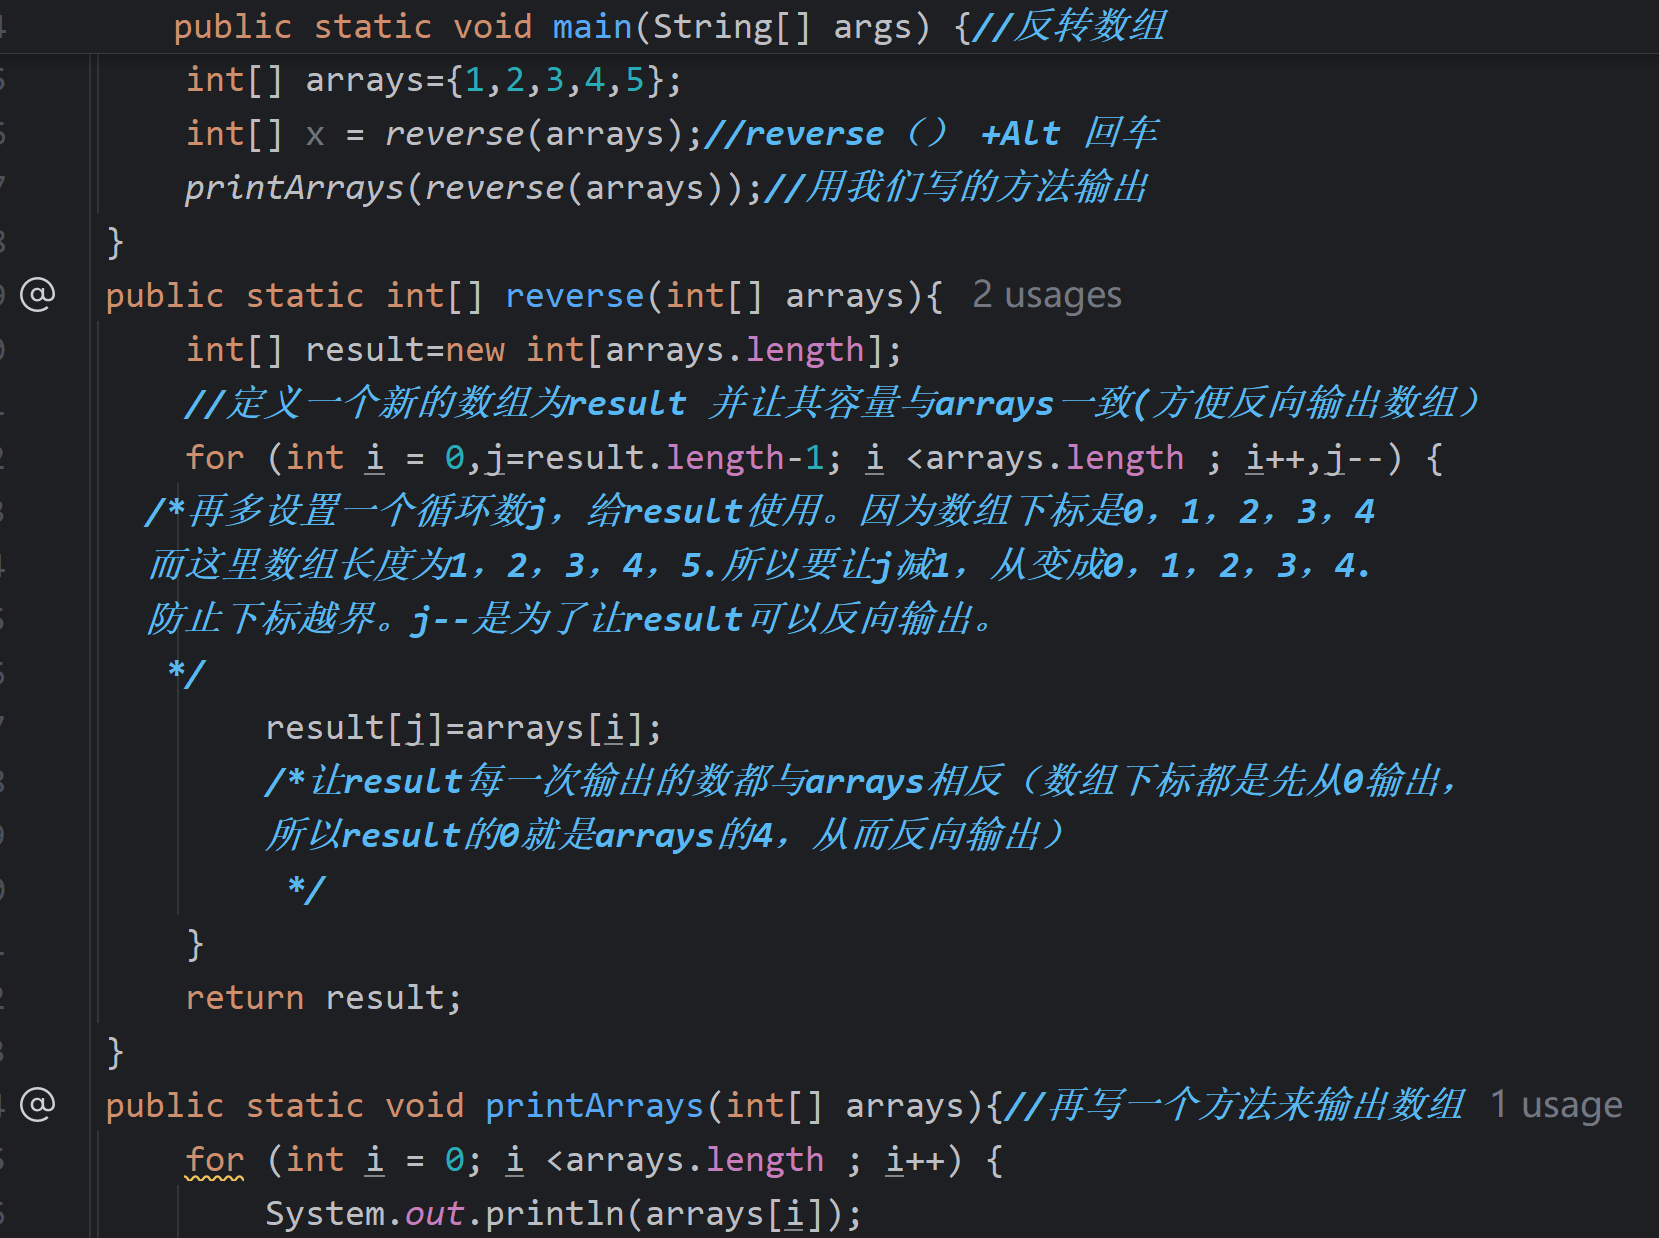Click the 'printArrays(reverse(arrays))' call

click(x=465, y=188)
